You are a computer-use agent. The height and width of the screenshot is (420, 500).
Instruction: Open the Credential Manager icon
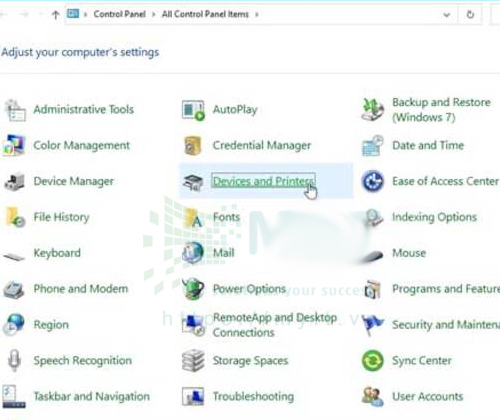193,146
